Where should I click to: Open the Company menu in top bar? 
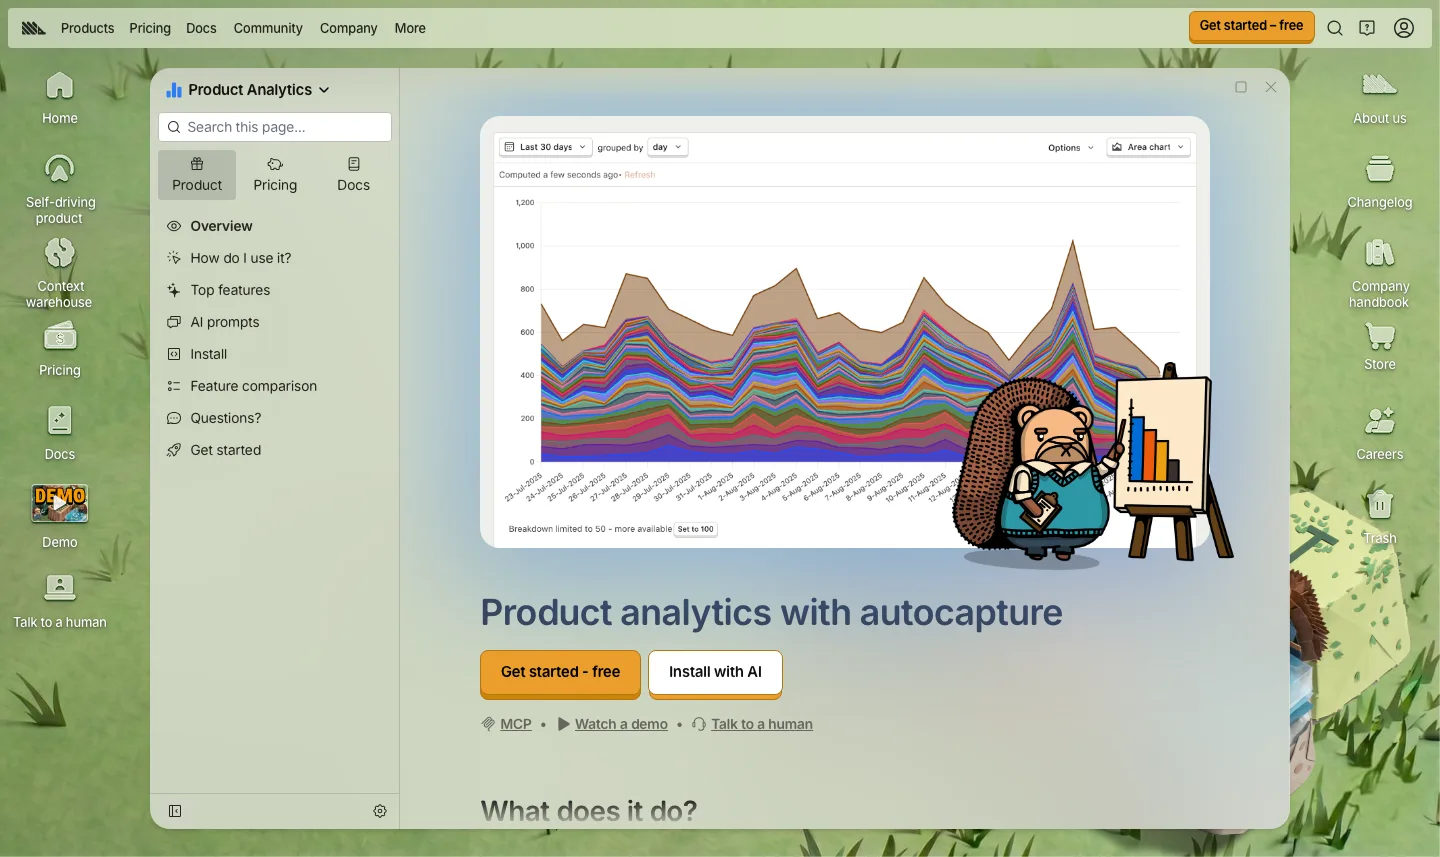[x=348, y=28]
